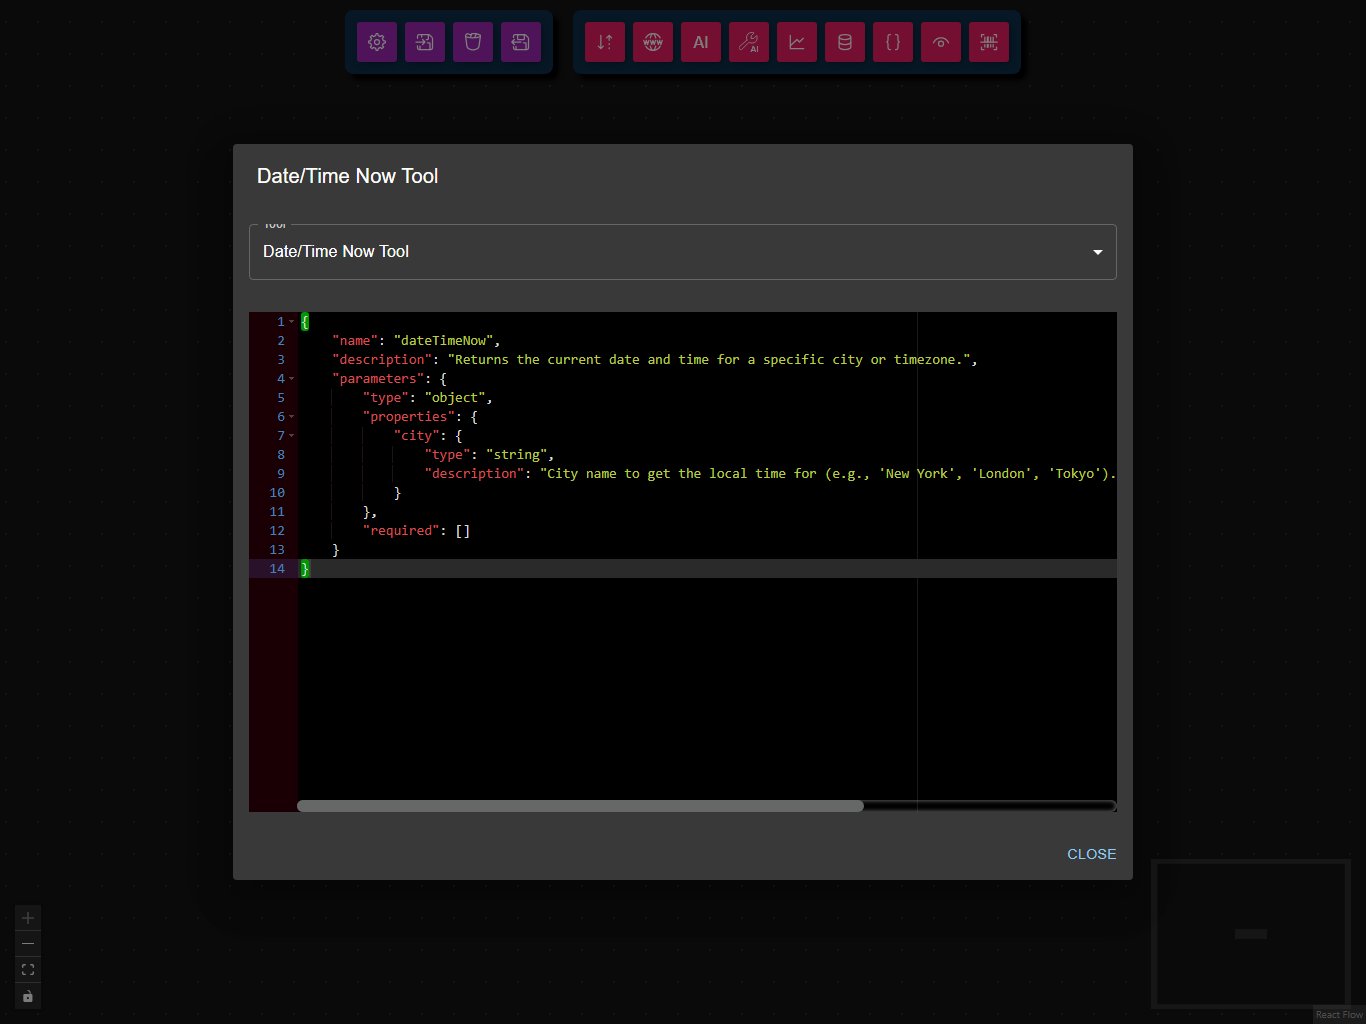Image resolution: width=1366 pixels, height=1024 pixels.
Task: Collapse the fold arrow on line 1
Action: 291,322
